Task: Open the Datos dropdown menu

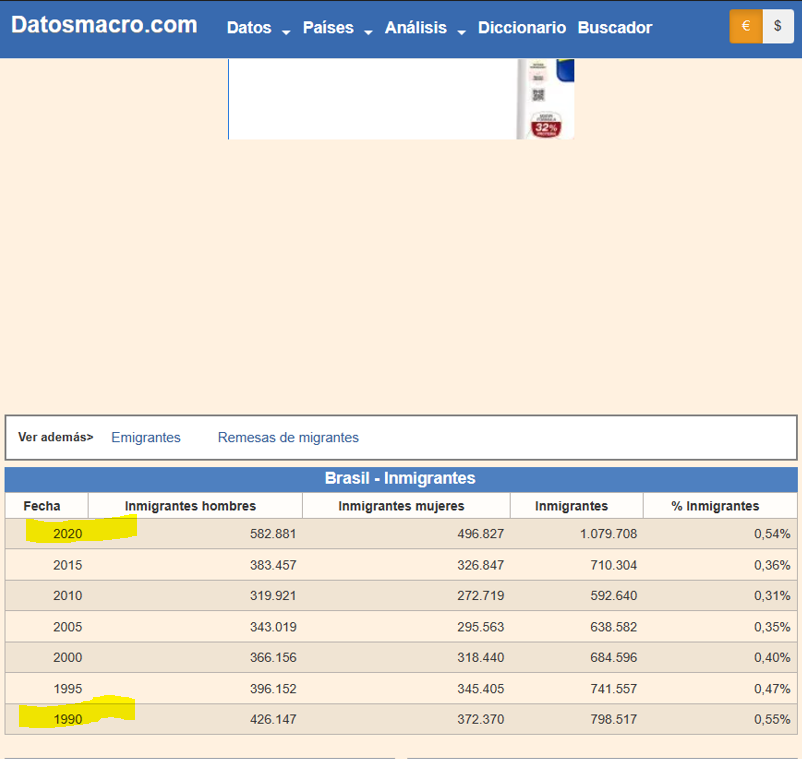Action: pyautogui.click(x=257, y=28)
